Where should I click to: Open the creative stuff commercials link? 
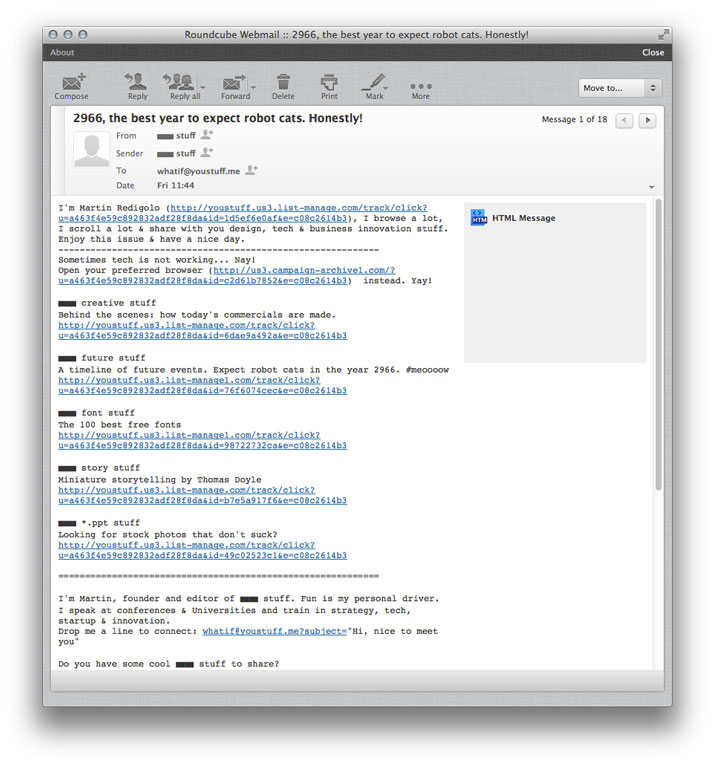coord(203,330)
